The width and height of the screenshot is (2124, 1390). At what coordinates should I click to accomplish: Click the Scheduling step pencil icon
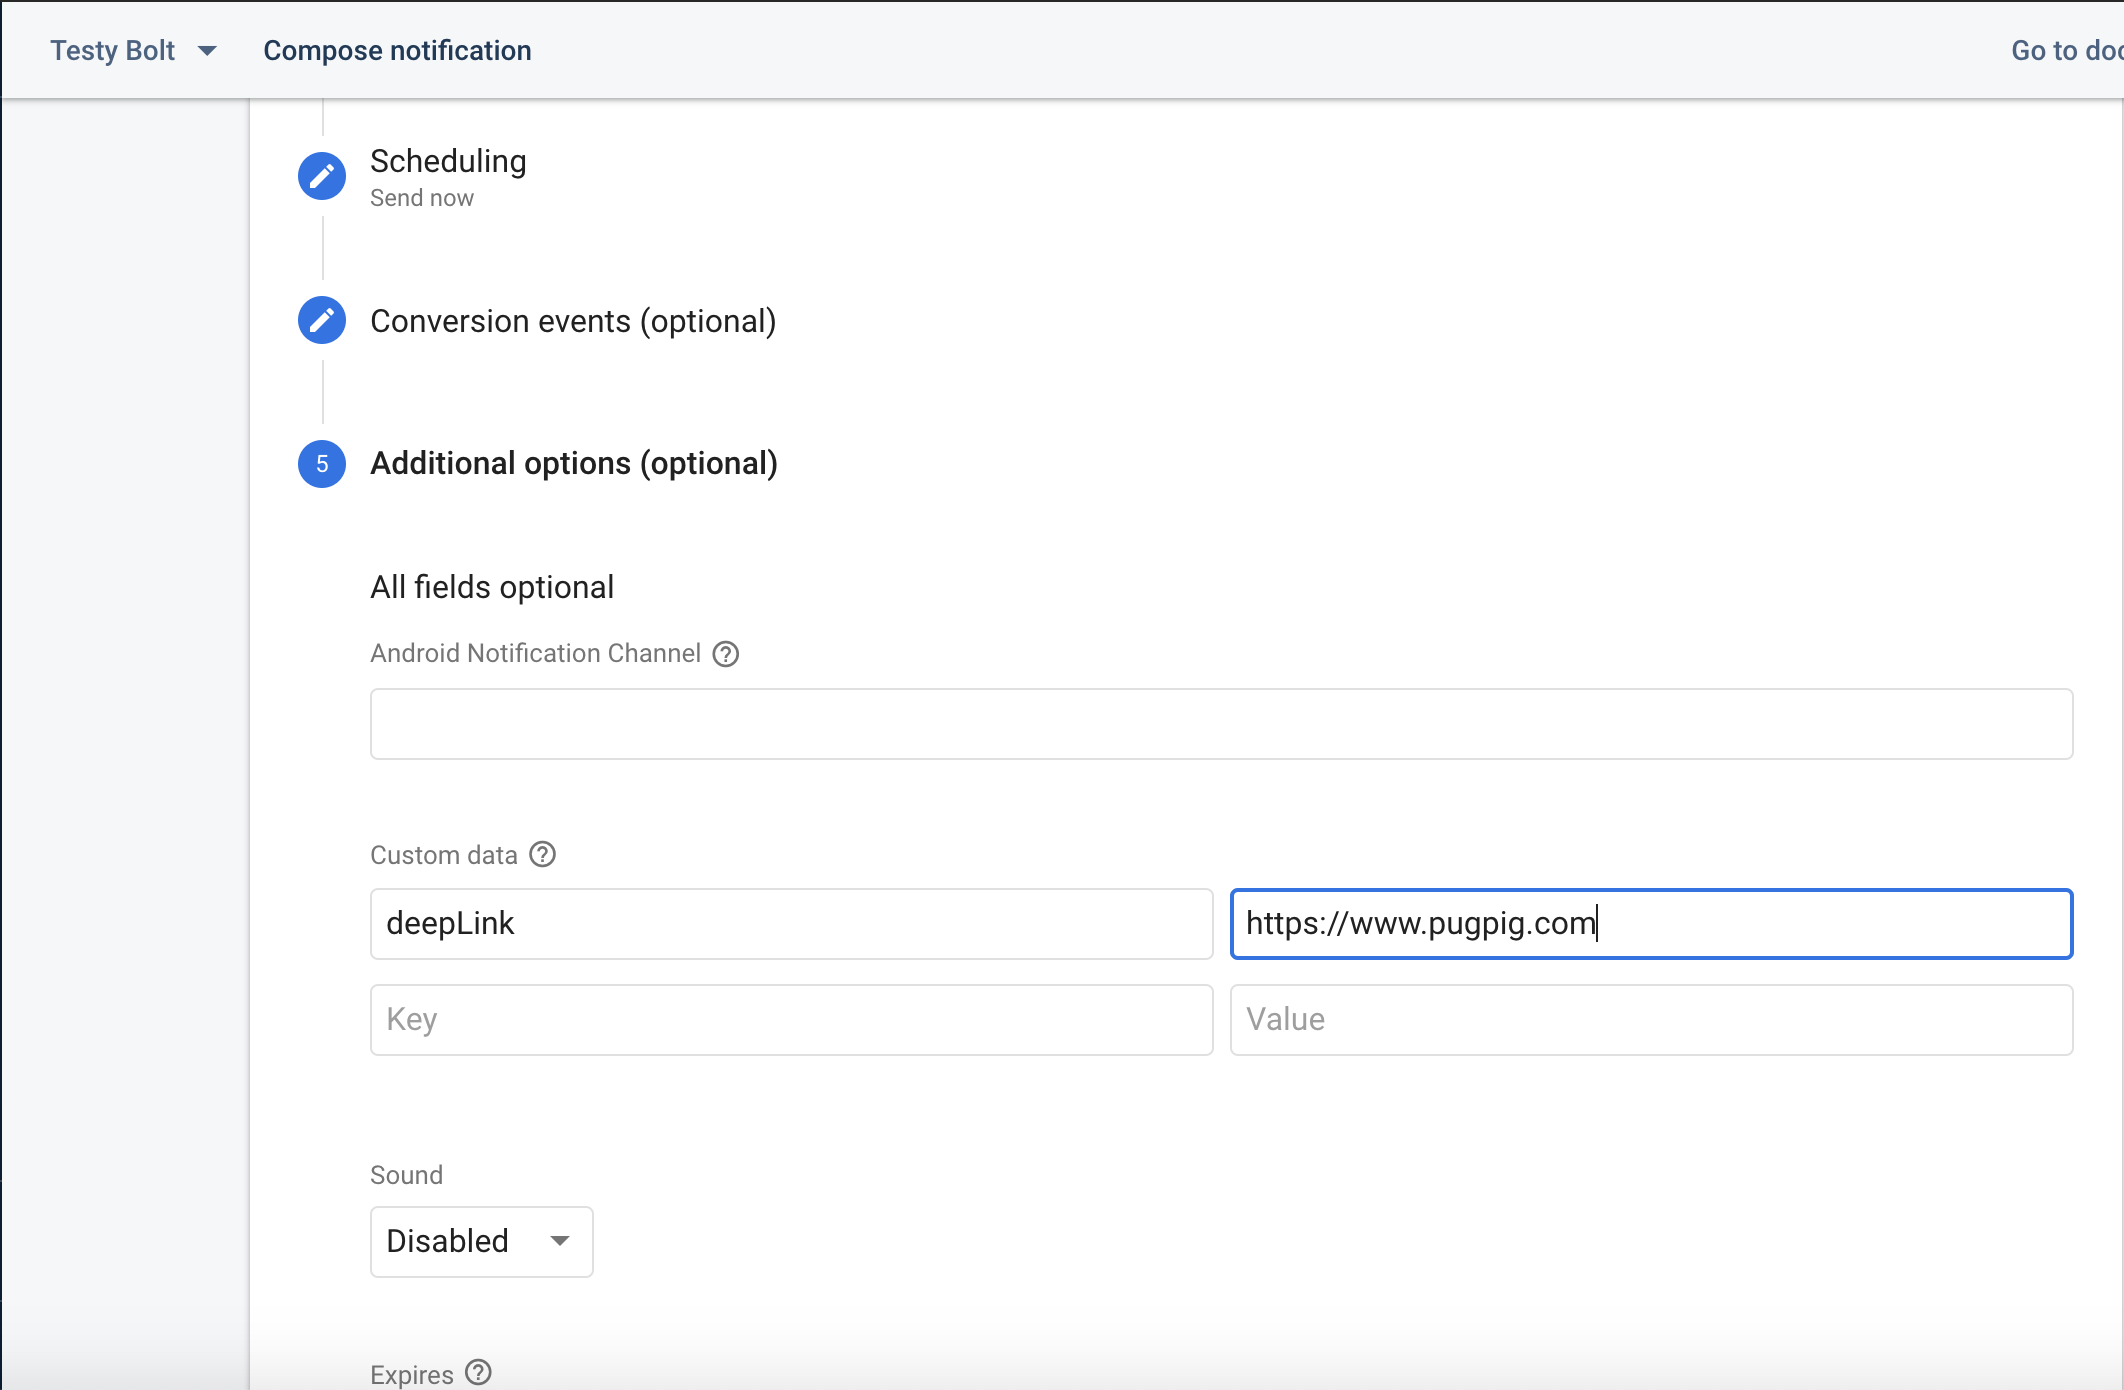click(x=322, y=176)
